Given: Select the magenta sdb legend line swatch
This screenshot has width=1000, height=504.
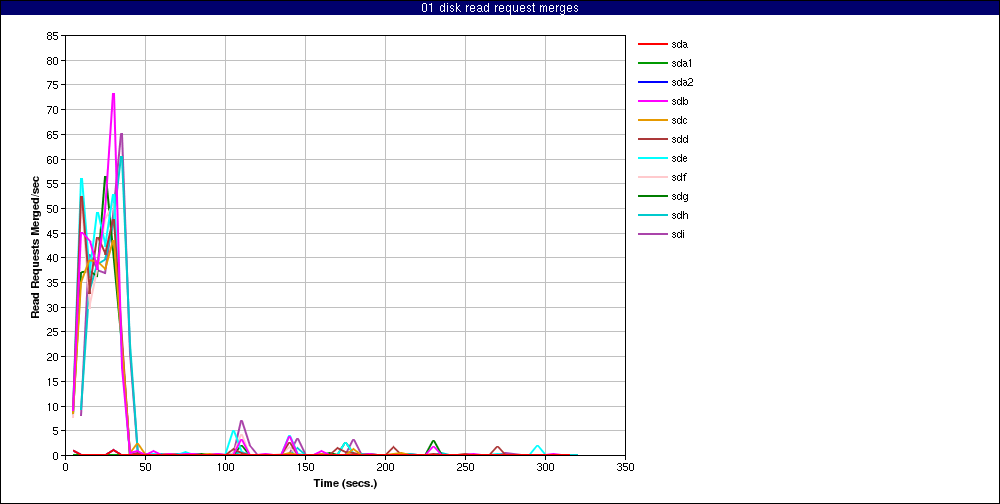Looking at the screenshot, I should [x=652, y=101].
